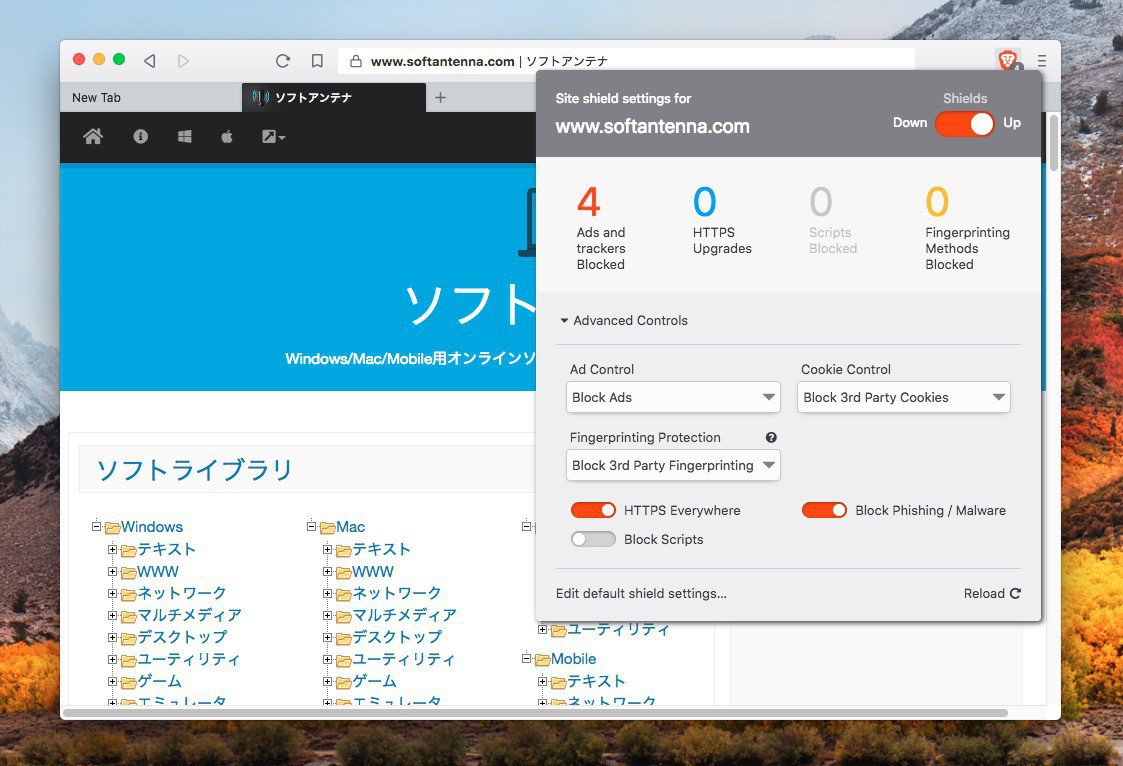Click the browser forward arrow
Viewport: 1123px width, 766px height.
pyautogui.click(x=183, y=61)
